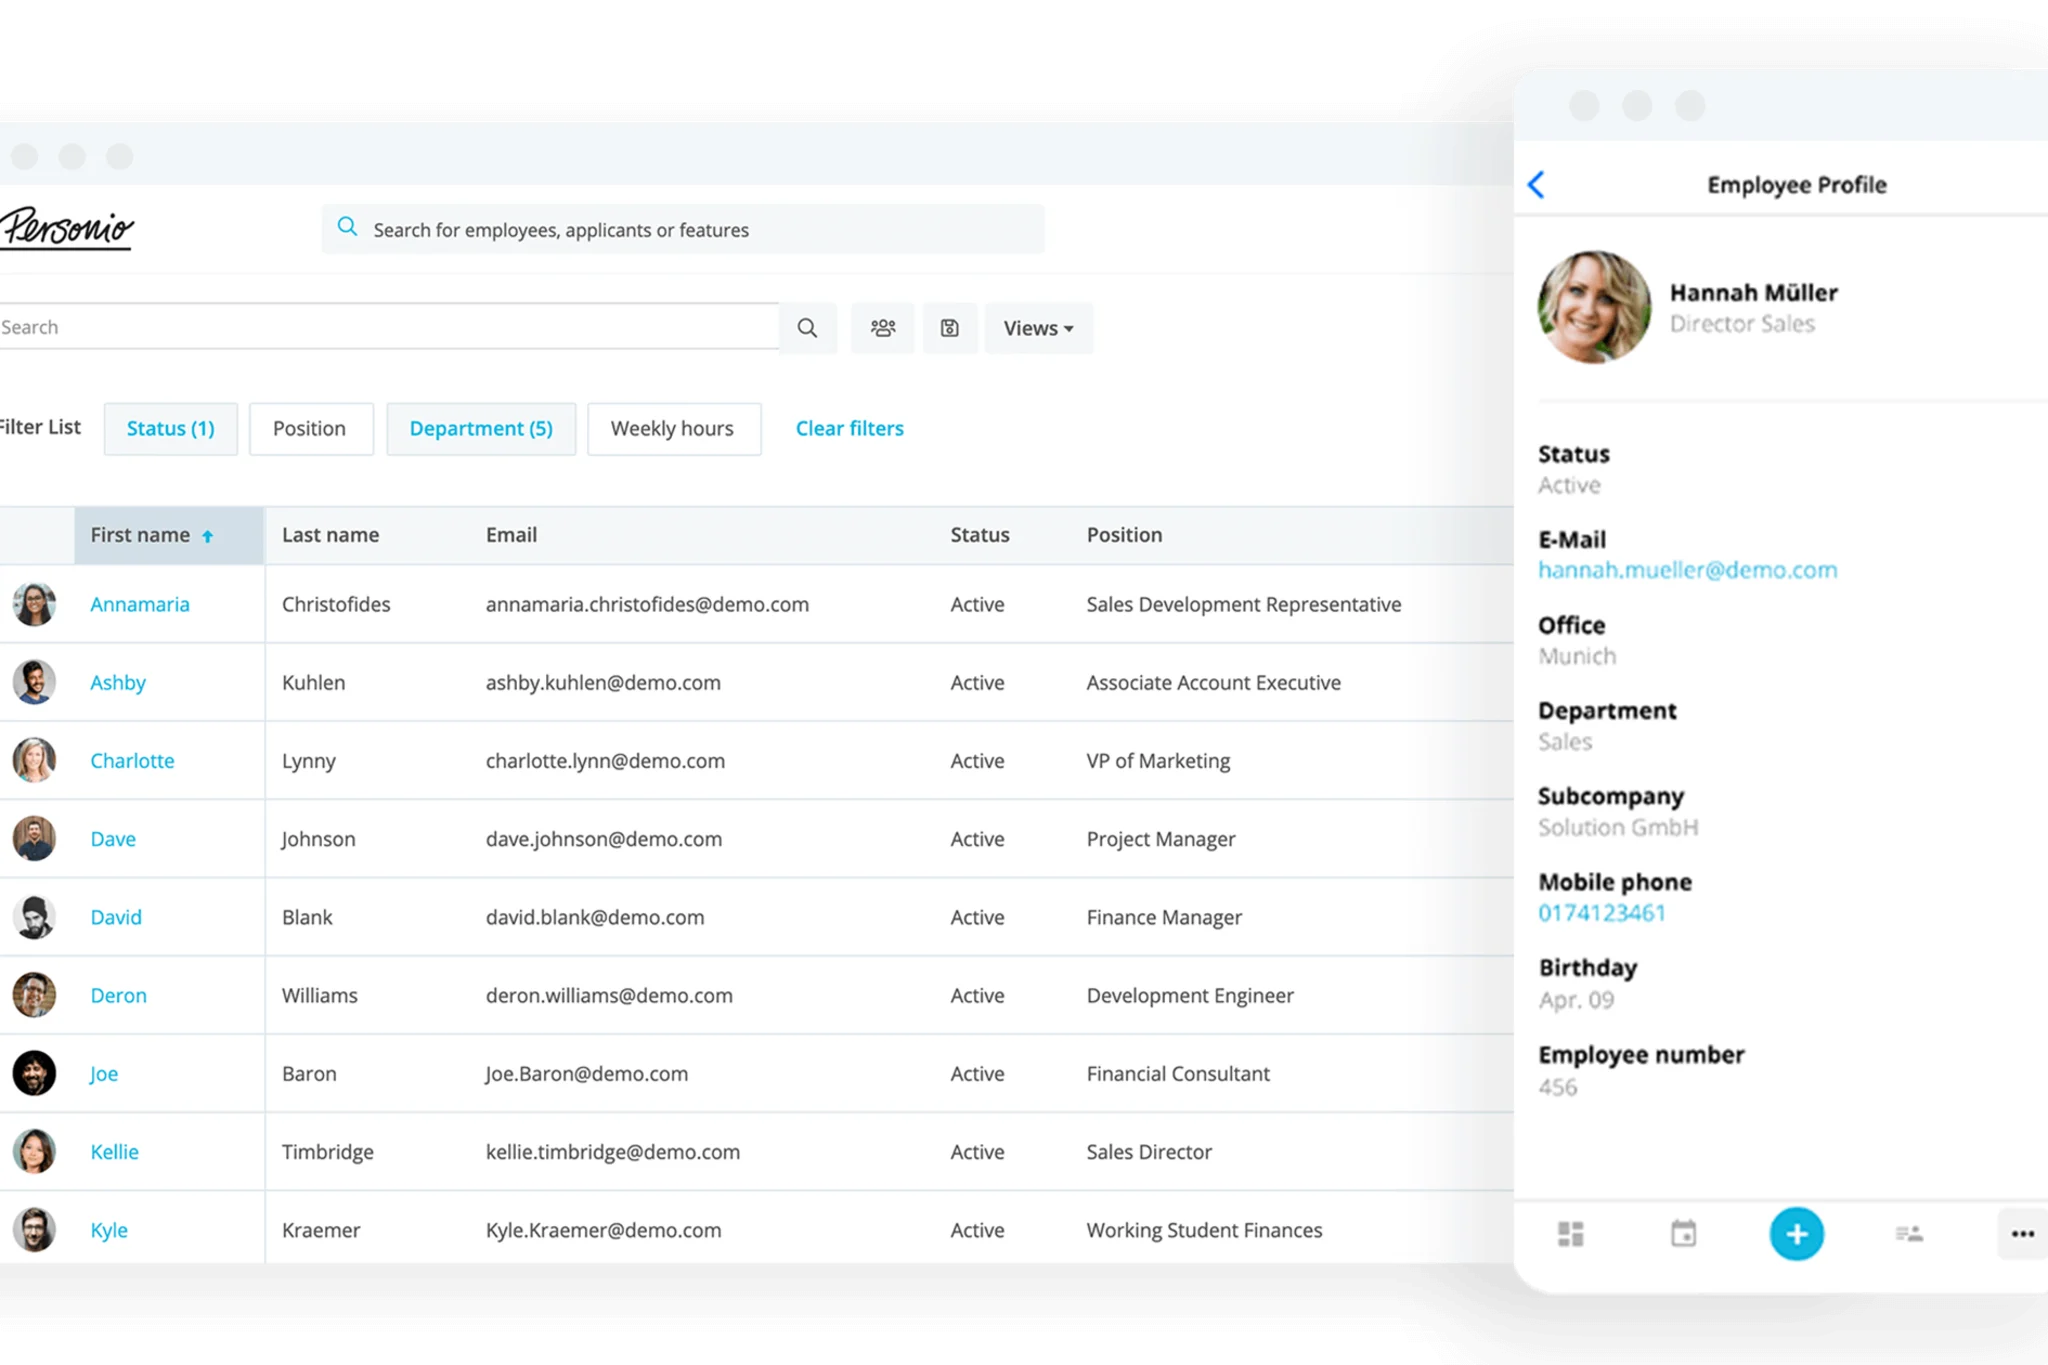Click the Solution GmbH subcompany value
Viewport: 2048px width, 1365px height.
click(x=1618, y=827)
